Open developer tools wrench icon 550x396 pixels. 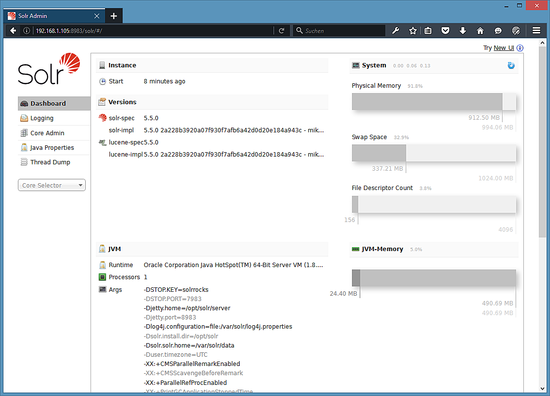(x=396, y=31)
